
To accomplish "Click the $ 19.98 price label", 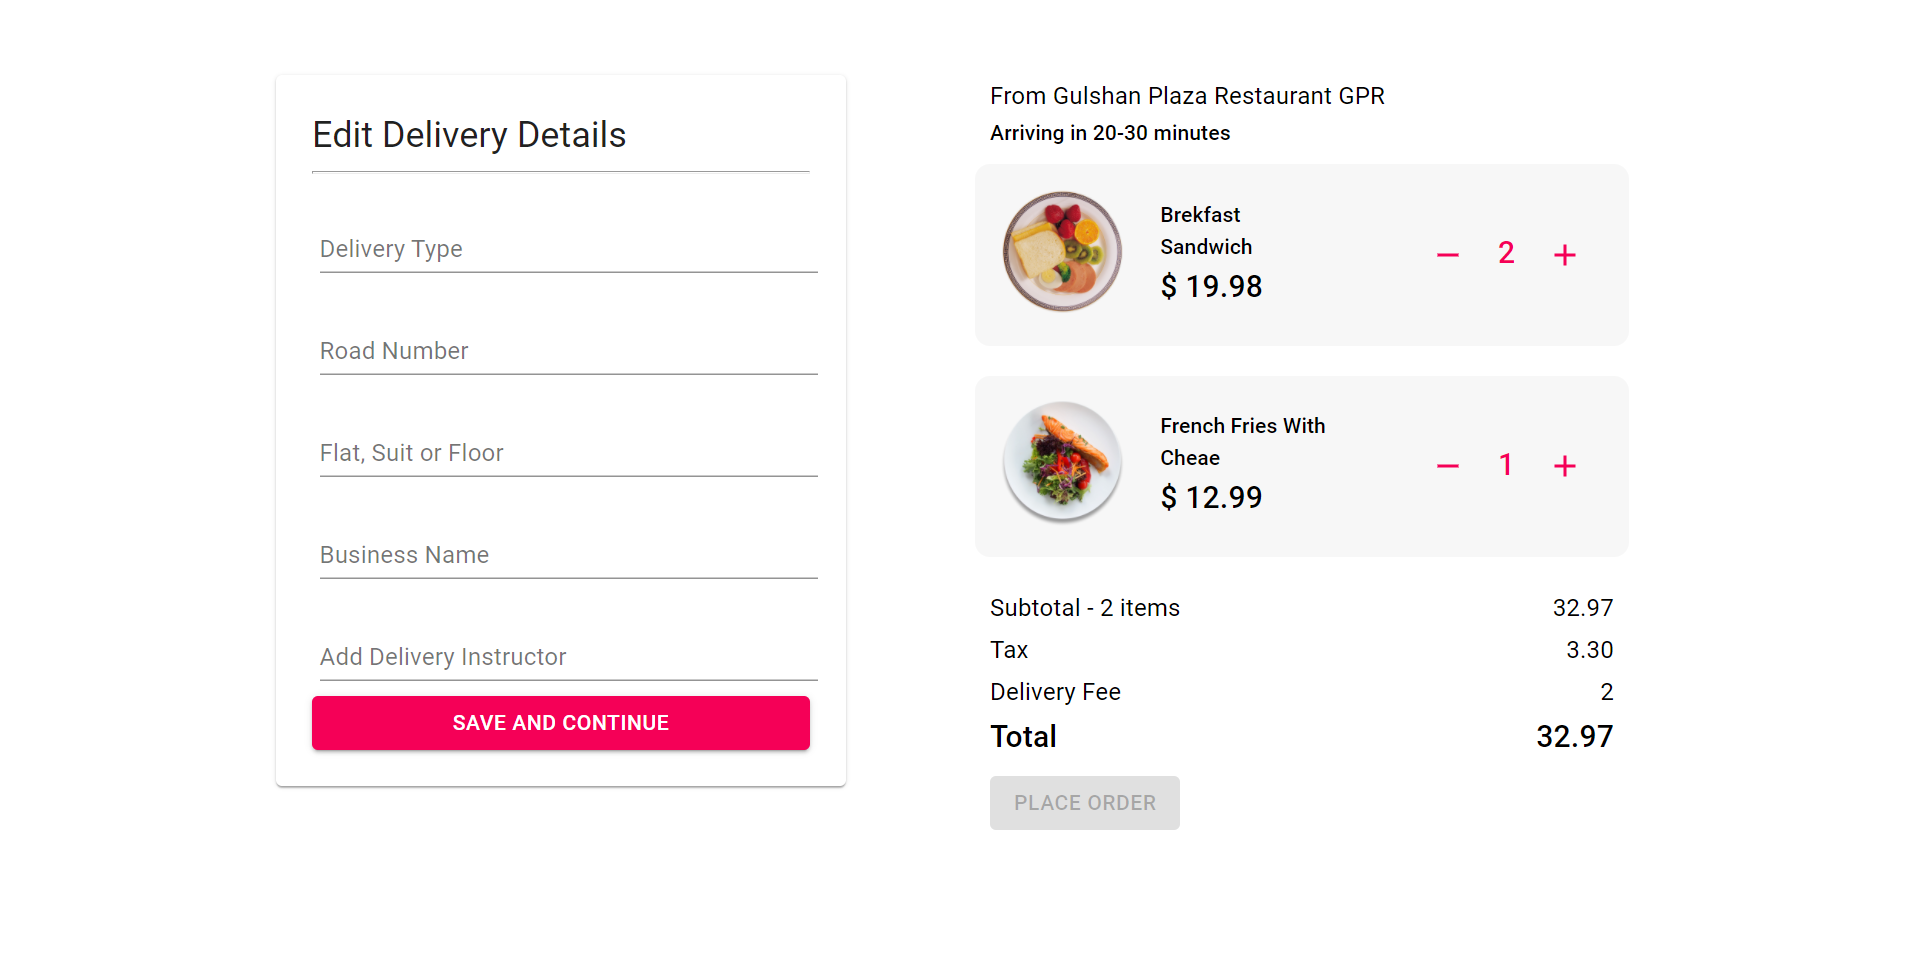I will point(1211,287).
